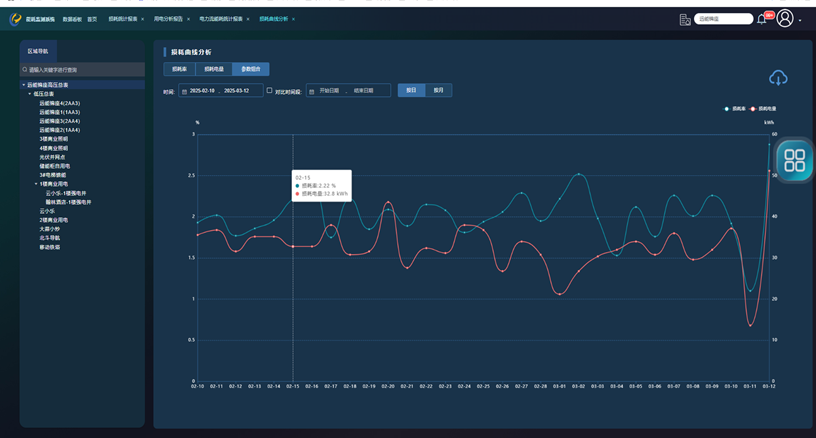The width and height of the screenshot is (816, 438).
Task: Click the system logo at top left
Action: point(16,19)
